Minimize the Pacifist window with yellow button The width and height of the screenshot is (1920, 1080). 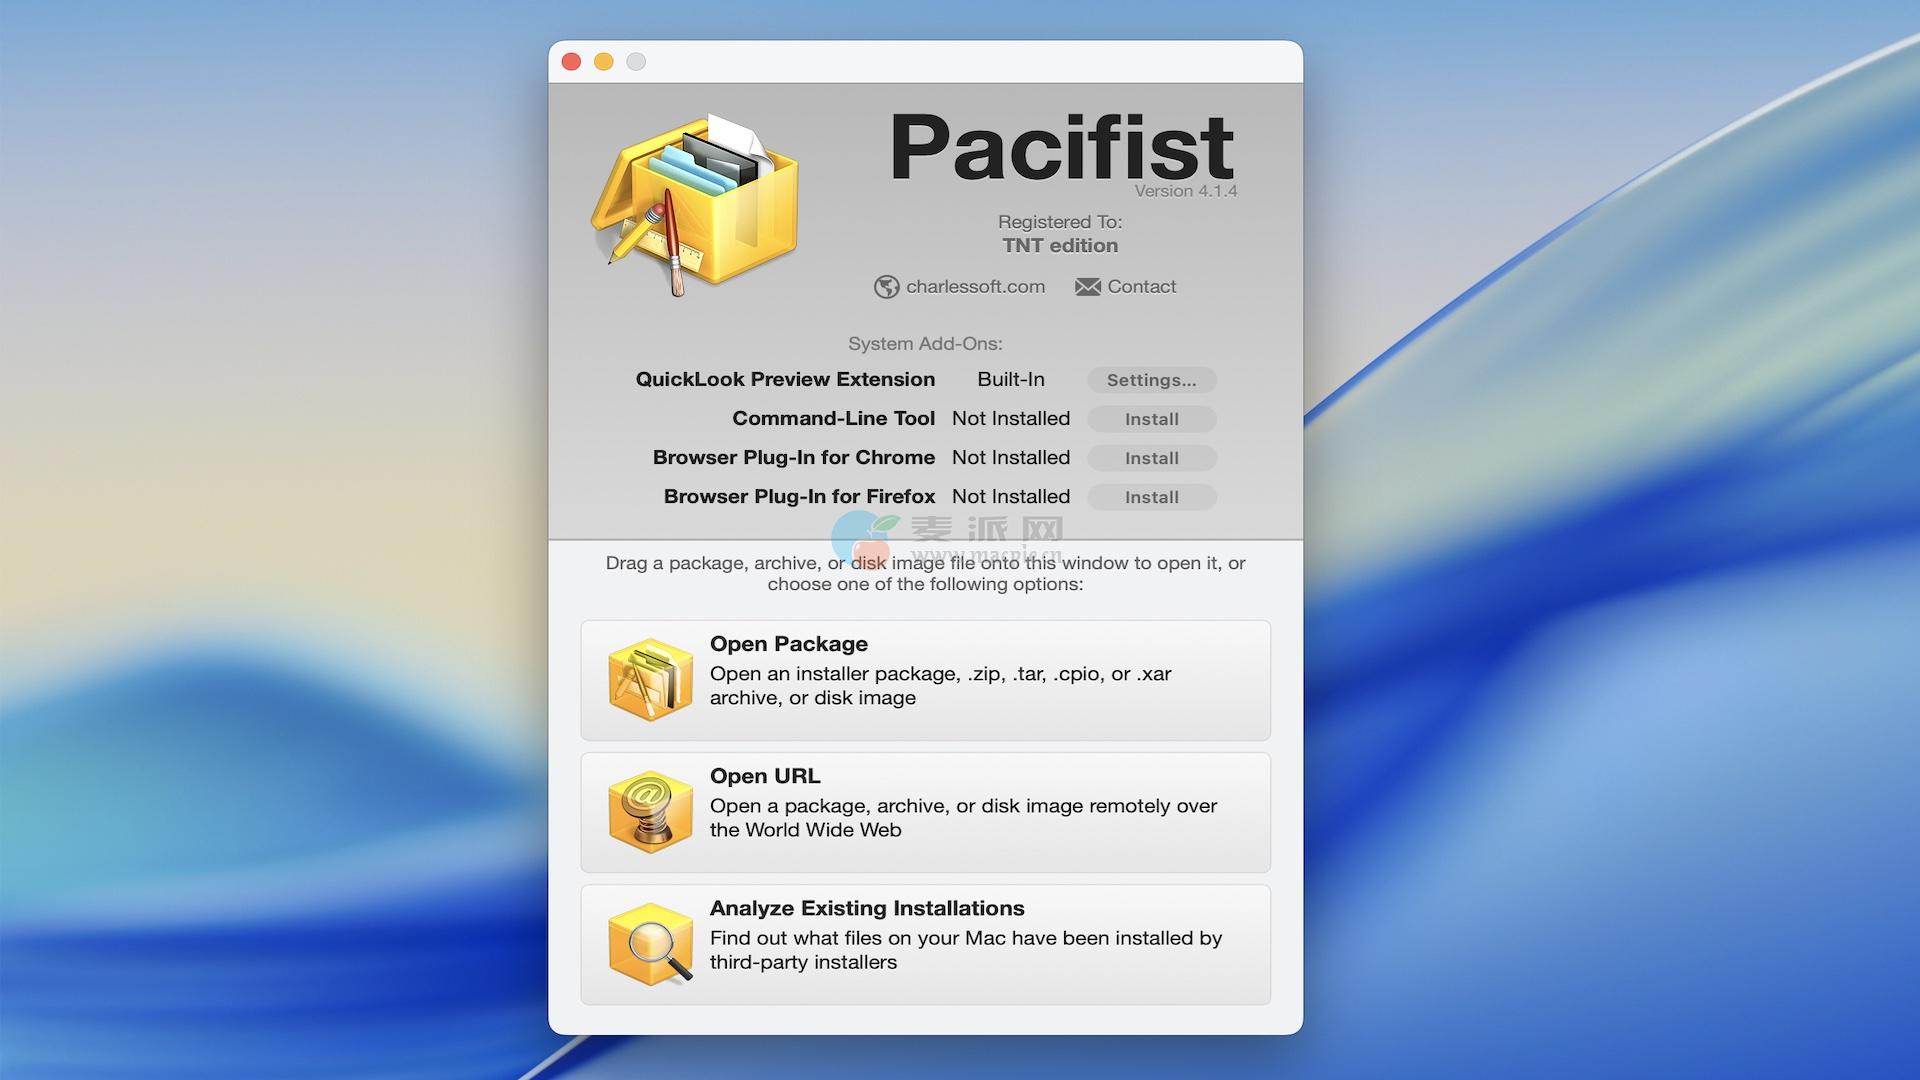click(x=604, y=62)
